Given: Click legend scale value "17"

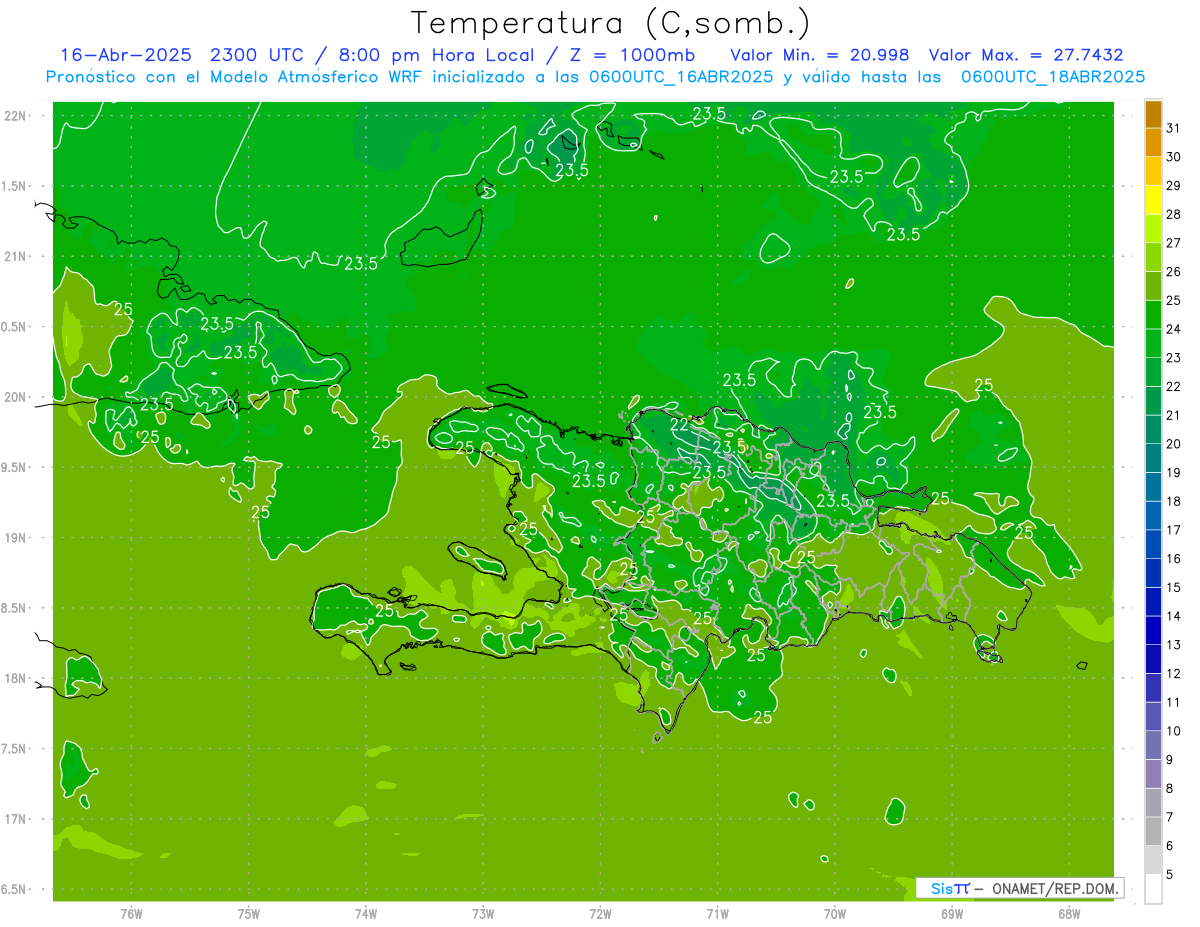Looking at the screenshot, I should [1174, 530].
